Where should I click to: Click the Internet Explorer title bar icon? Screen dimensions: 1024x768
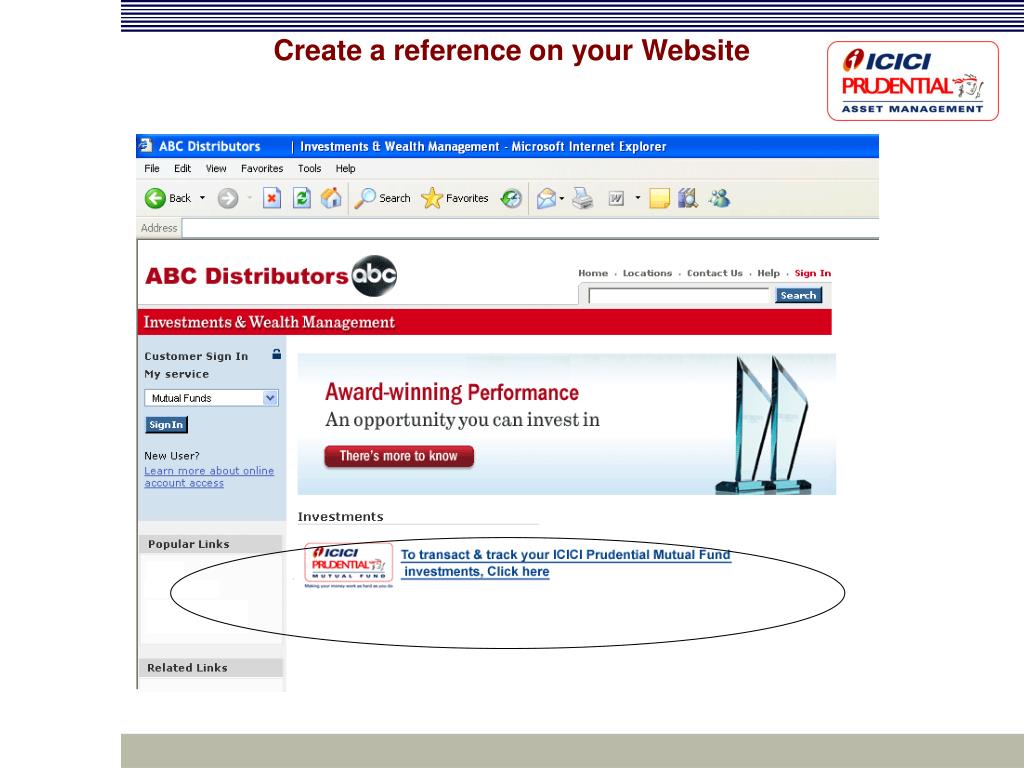(x=146, y=146)
